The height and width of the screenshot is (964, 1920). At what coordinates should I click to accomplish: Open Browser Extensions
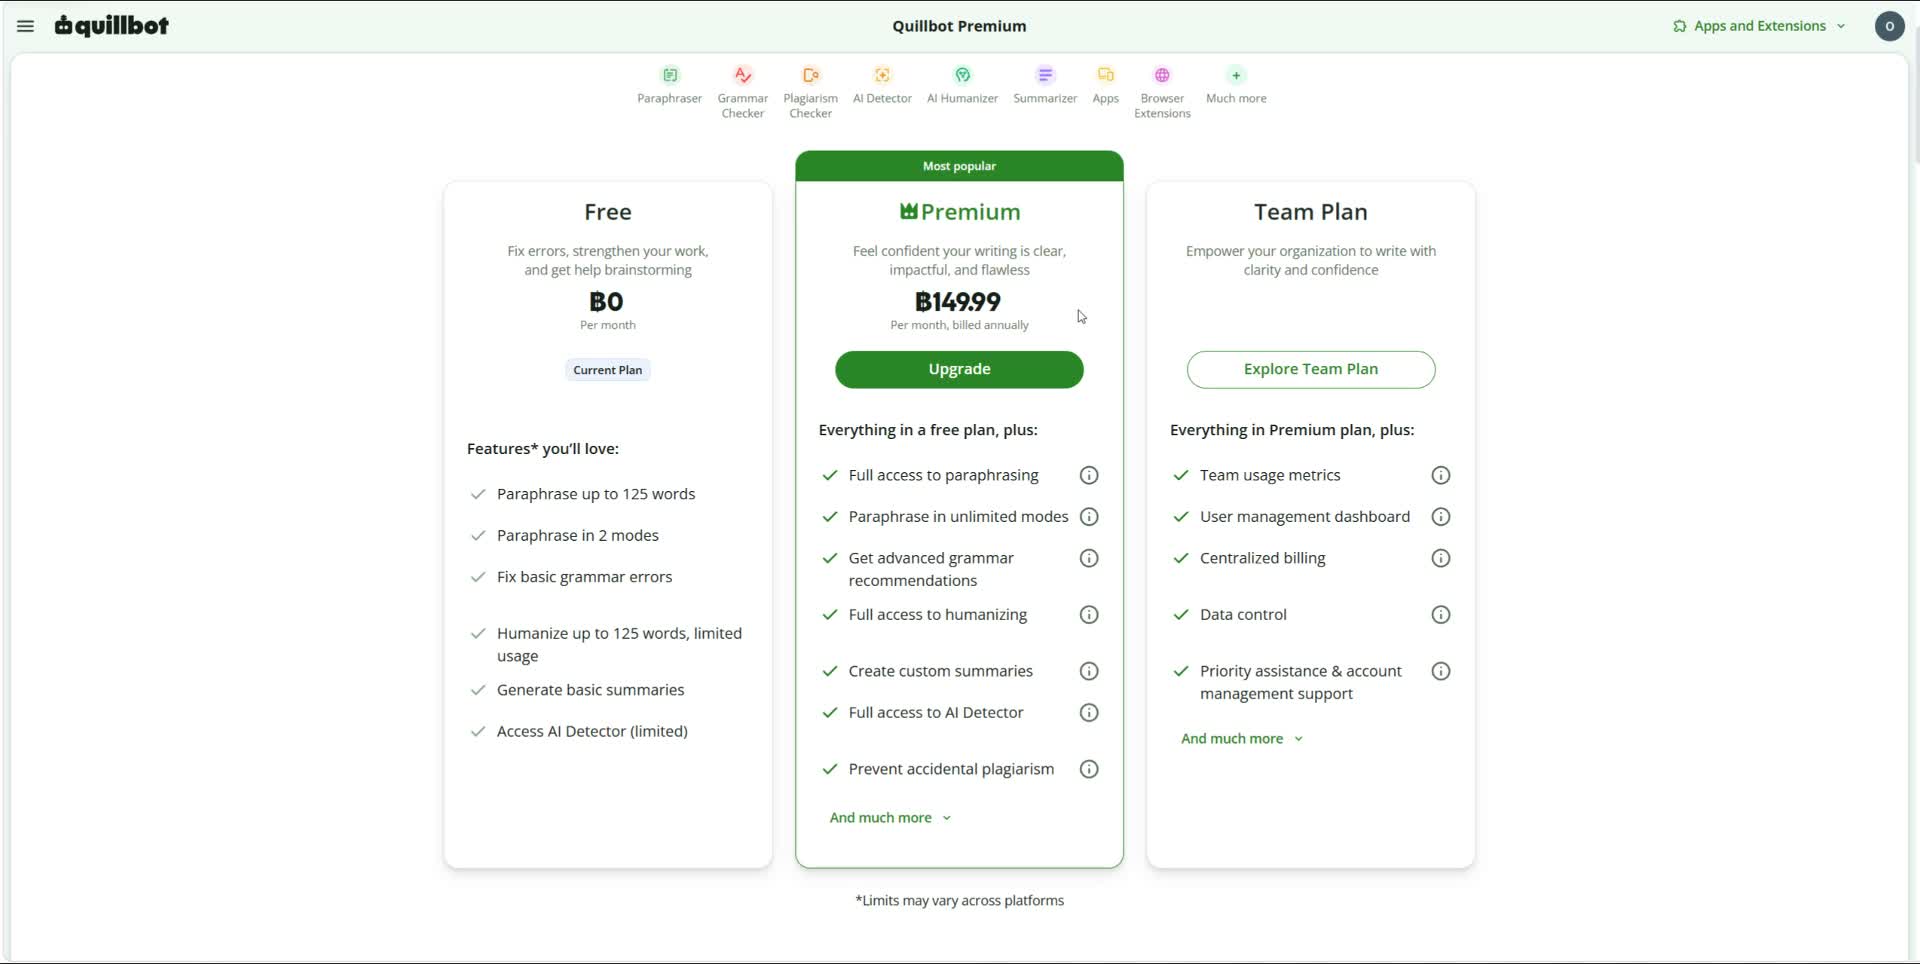coord(1162,92)
